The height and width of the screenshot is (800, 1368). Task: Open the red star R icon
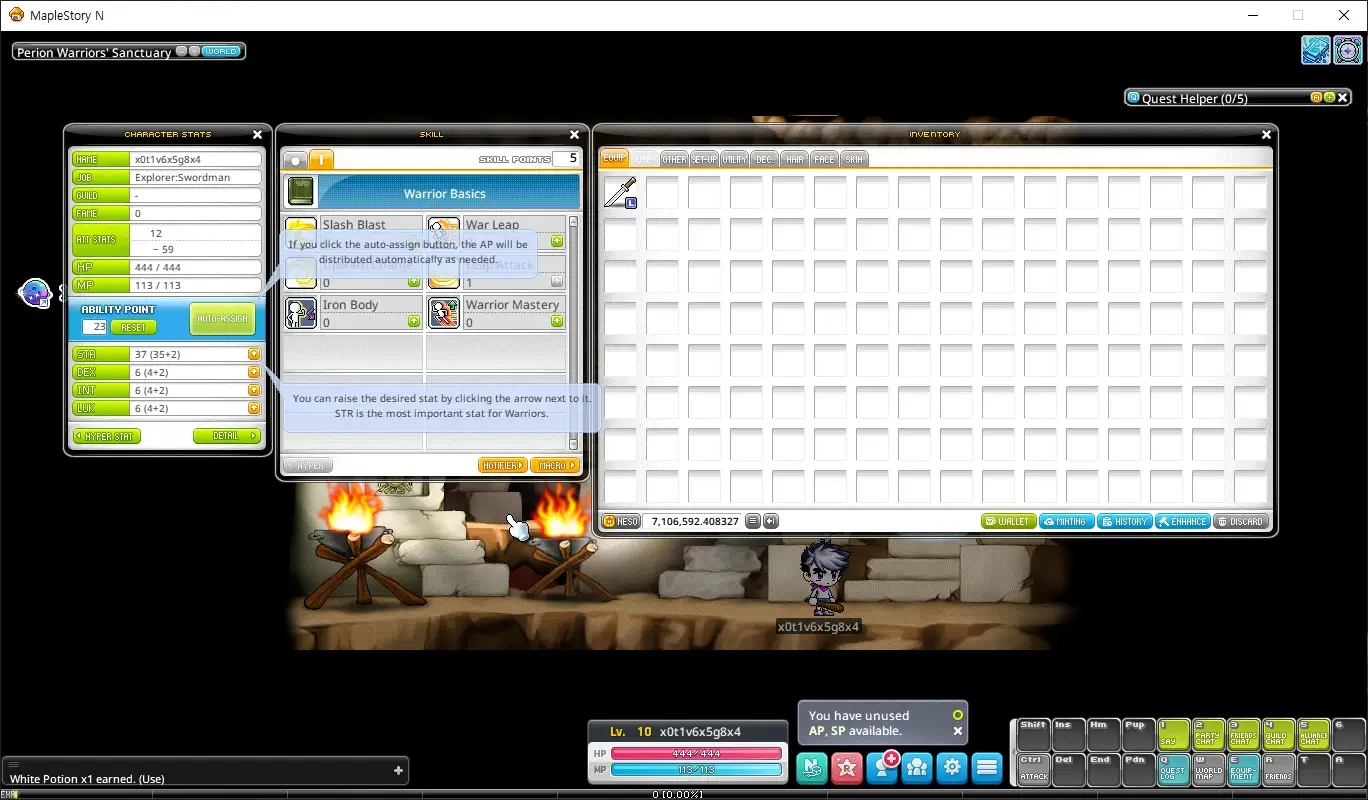[x=847, y=767]
